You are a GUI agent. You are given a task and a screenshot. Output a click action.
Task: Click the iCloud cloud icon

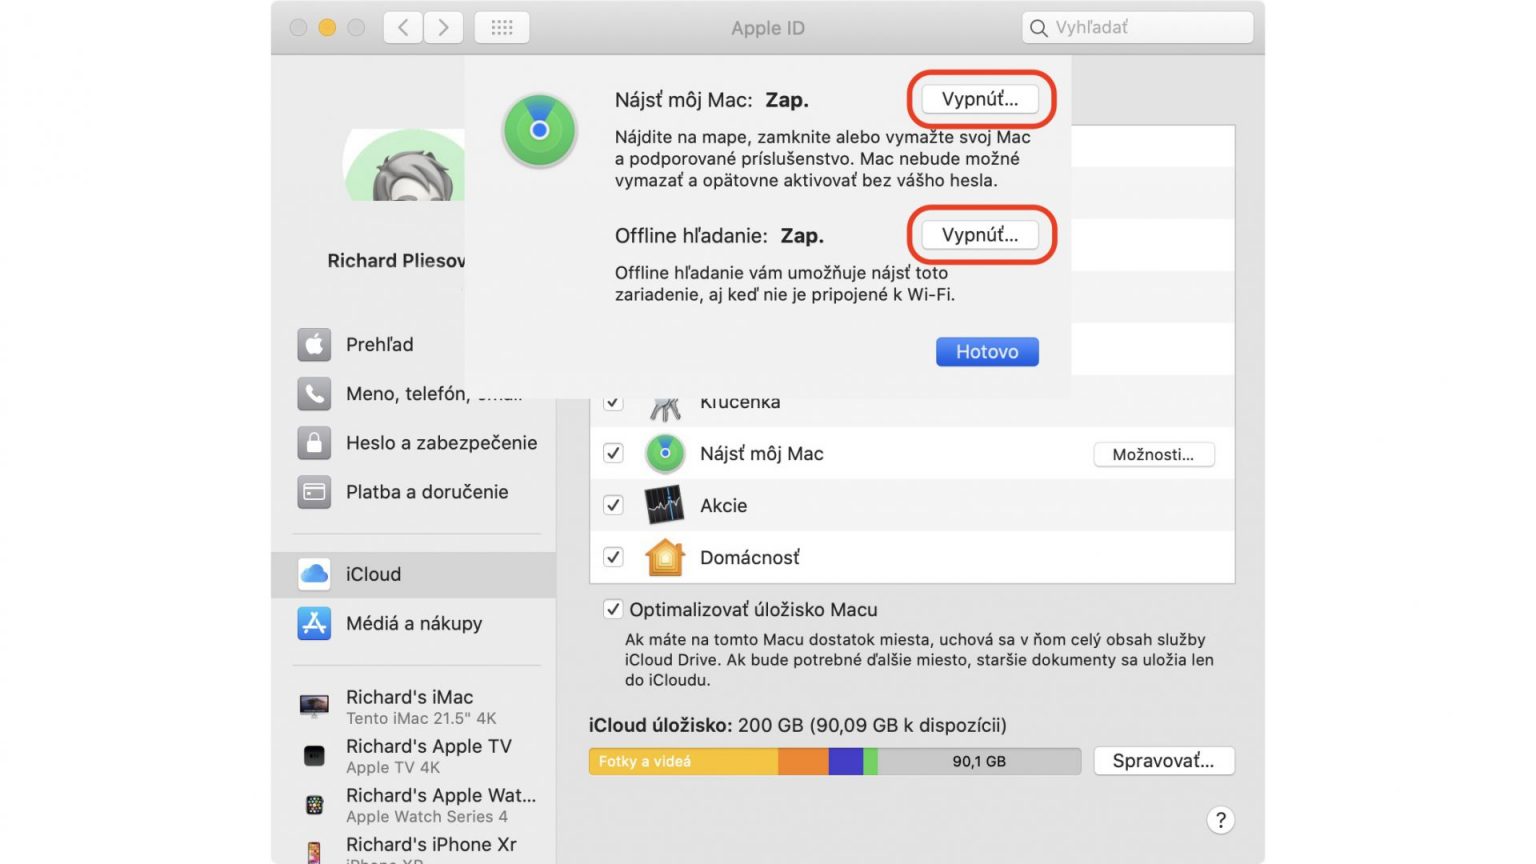314,574
